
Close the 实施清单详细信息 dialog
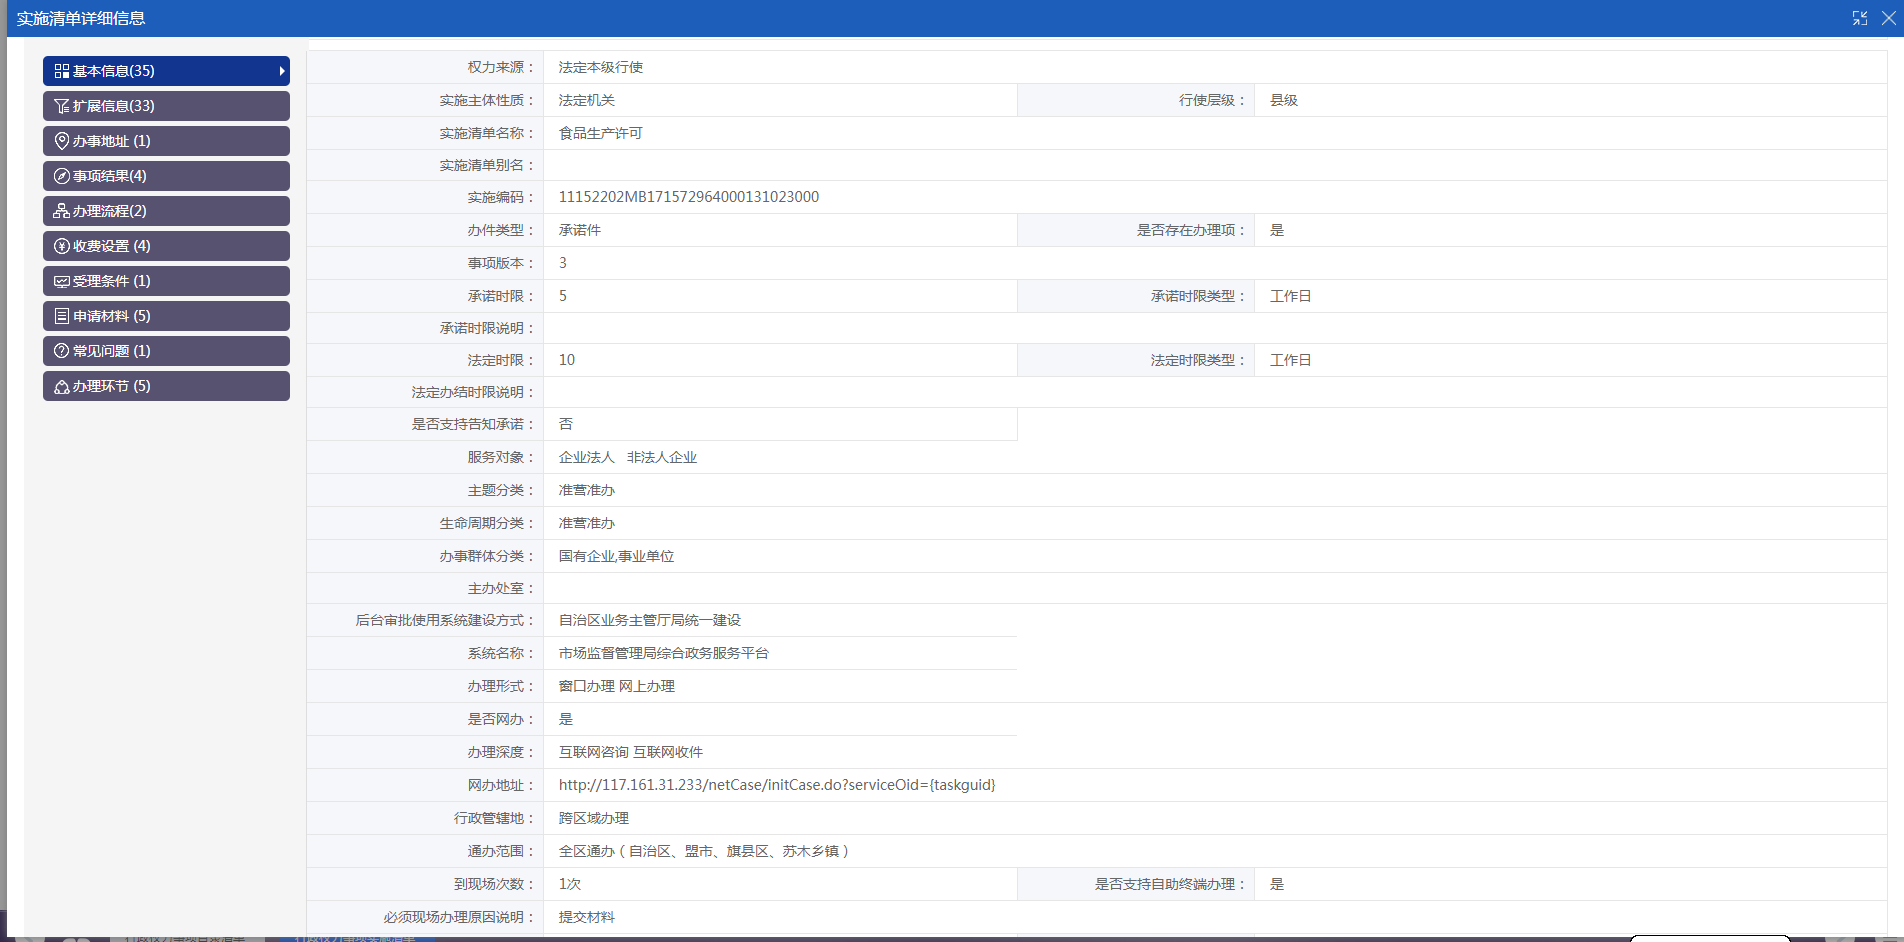tap(1888, 18)
